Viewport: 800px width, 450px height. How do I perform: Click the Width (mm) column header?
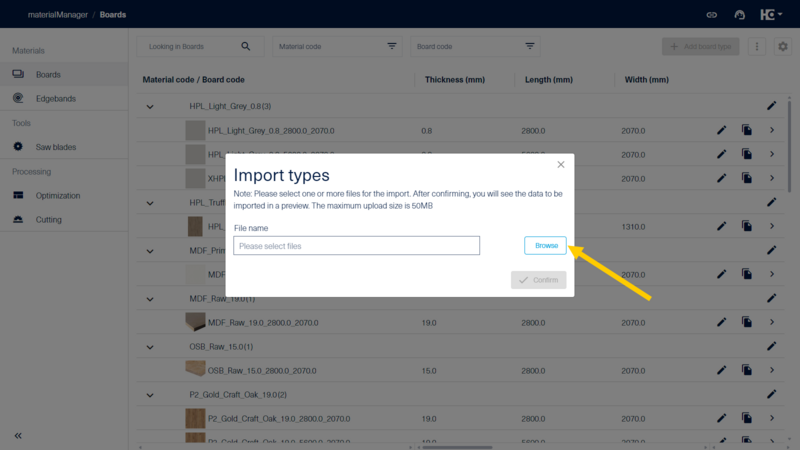pyautogui.click(x=646, y=80)
